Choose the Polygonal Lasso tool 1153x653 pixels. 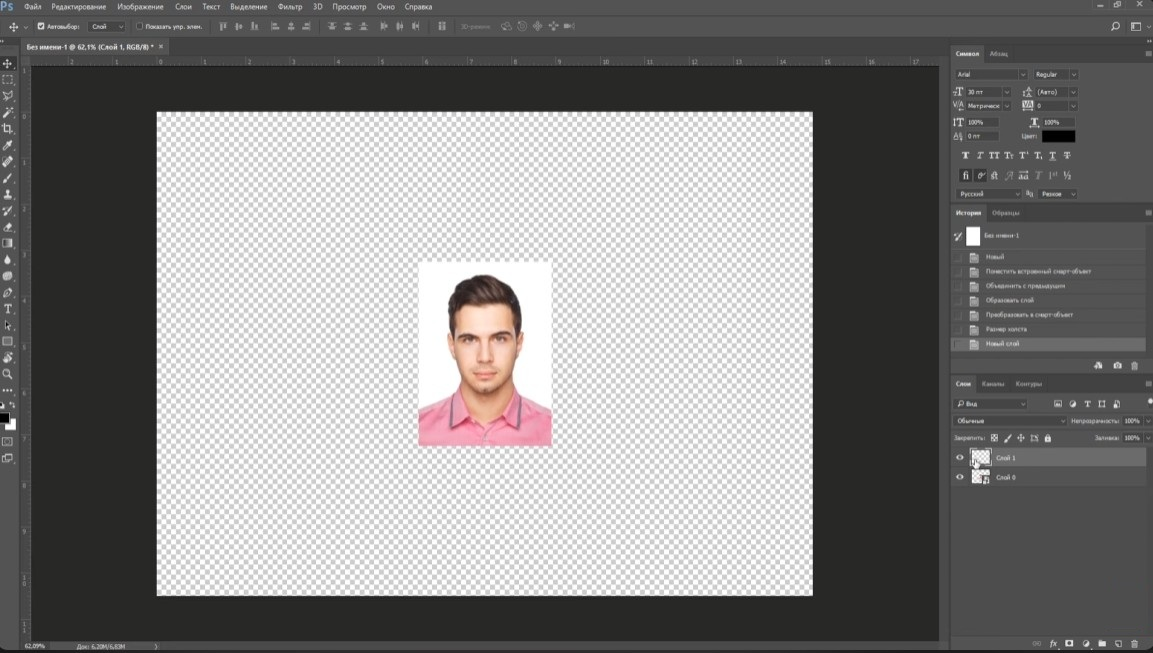8,96
